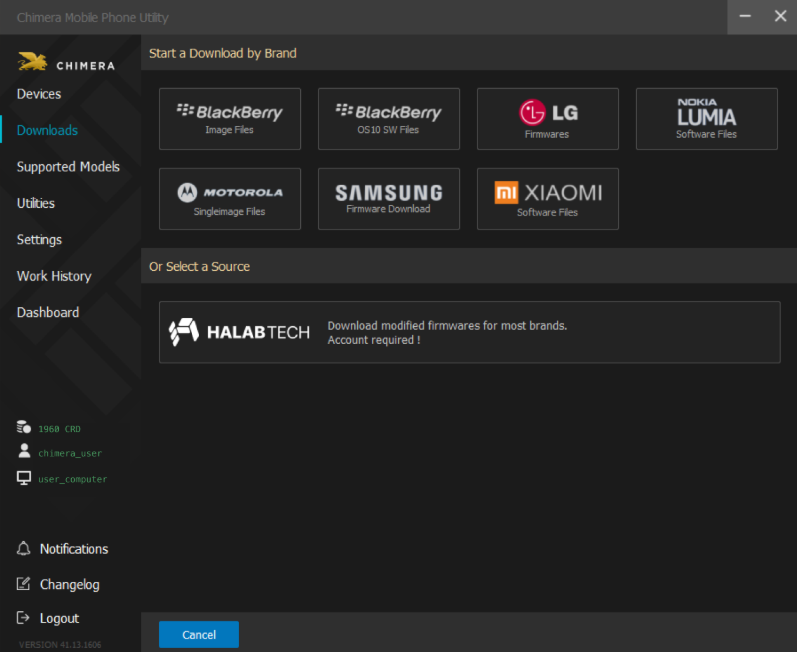Click the Changelog edit icon
Image resolution: width=797 pixels, height=652 pixels.
[23, 583]
